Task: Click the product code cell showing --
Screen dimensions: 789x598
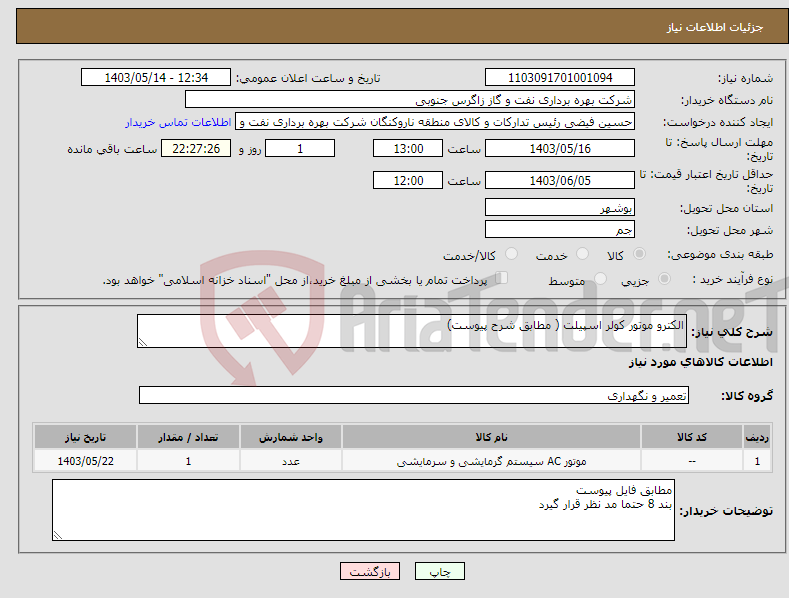Action: (x=692, y=461)
